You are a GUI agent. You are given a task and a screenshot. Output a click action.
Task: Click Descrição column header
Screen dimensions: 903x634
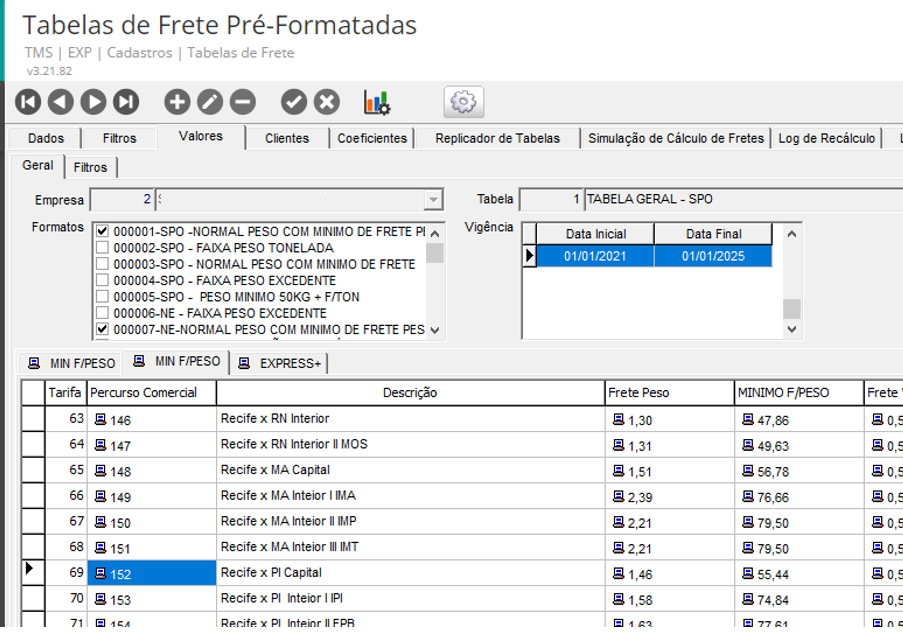point(410,393)
